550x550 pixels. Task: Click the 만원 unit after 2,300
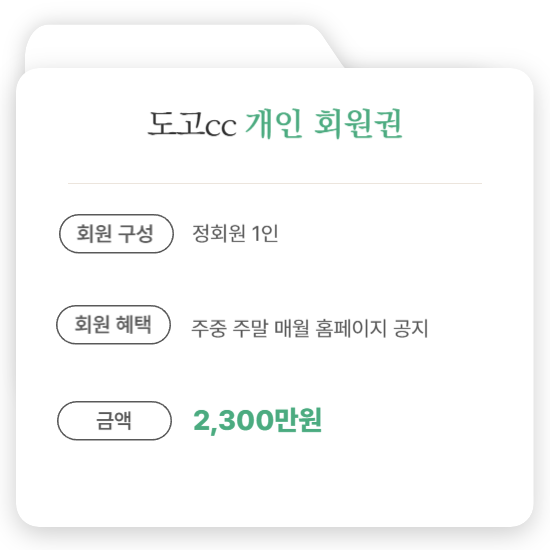(297, 420)
